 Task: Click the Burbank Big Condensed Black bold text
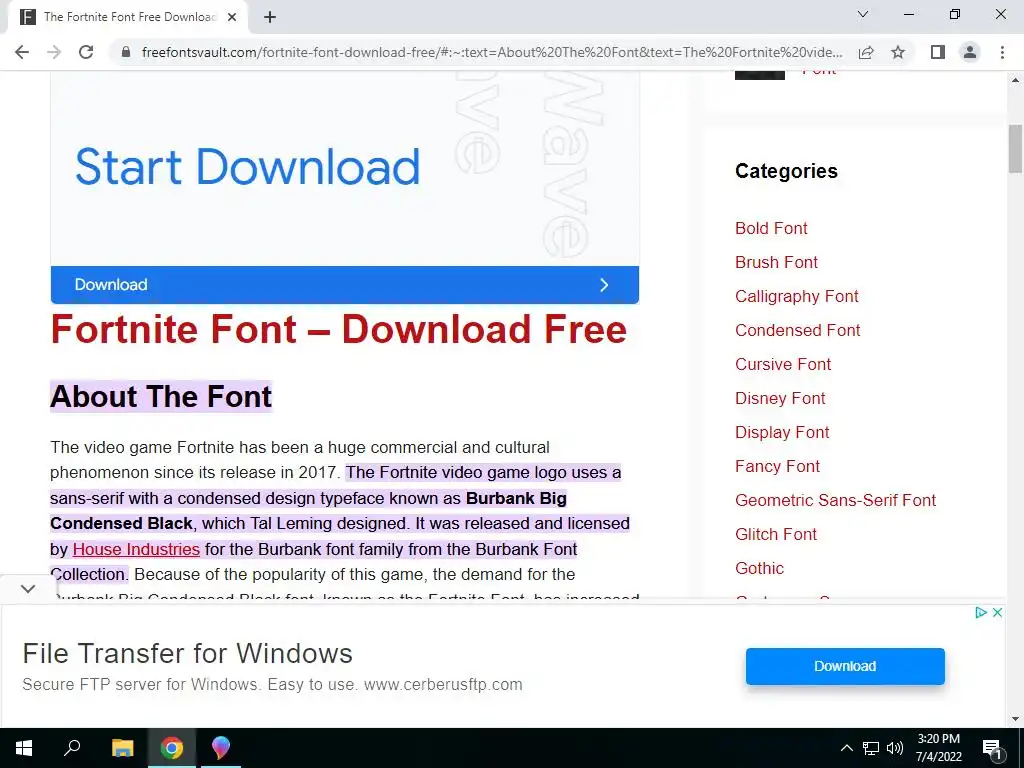(x=309, y=511)
